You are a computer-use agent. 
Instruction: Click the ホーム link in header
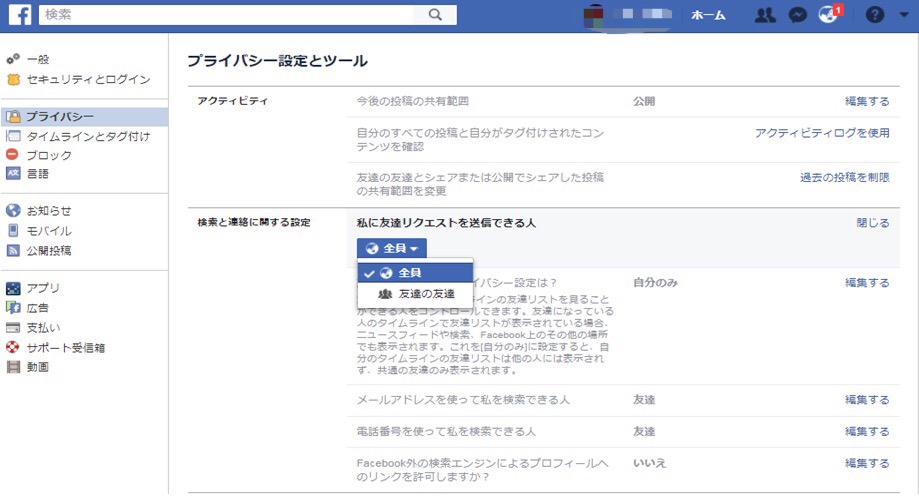tap(708, 15)
